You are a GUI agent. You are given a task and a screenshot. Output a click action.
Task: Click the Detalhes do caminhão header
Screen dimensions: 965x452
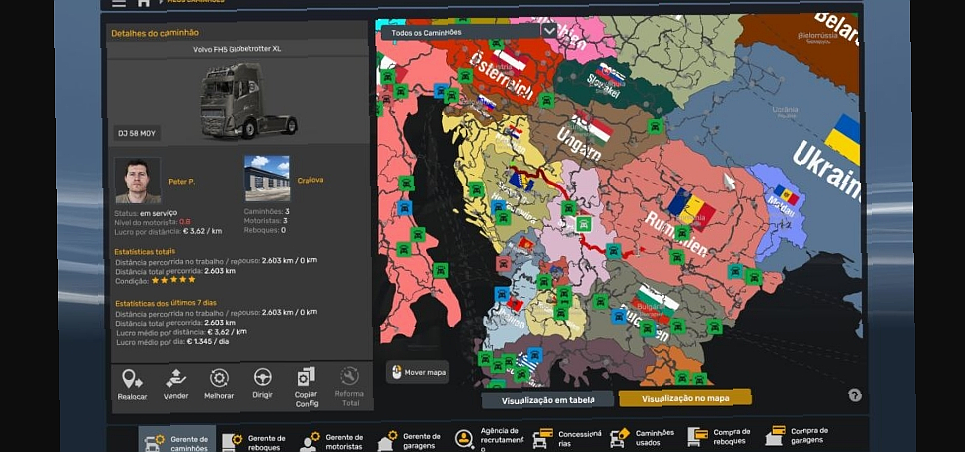coord(154,33)
